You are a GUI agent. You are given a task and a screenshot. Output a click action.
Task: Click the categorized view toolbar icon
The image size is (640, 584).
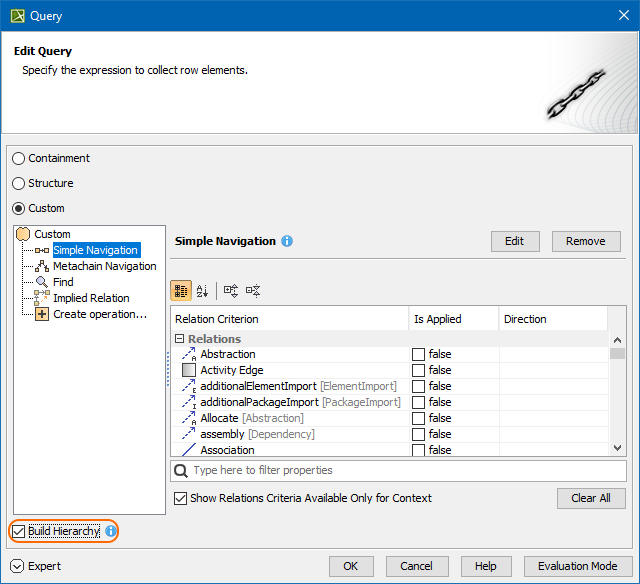(x=181, y=290)
